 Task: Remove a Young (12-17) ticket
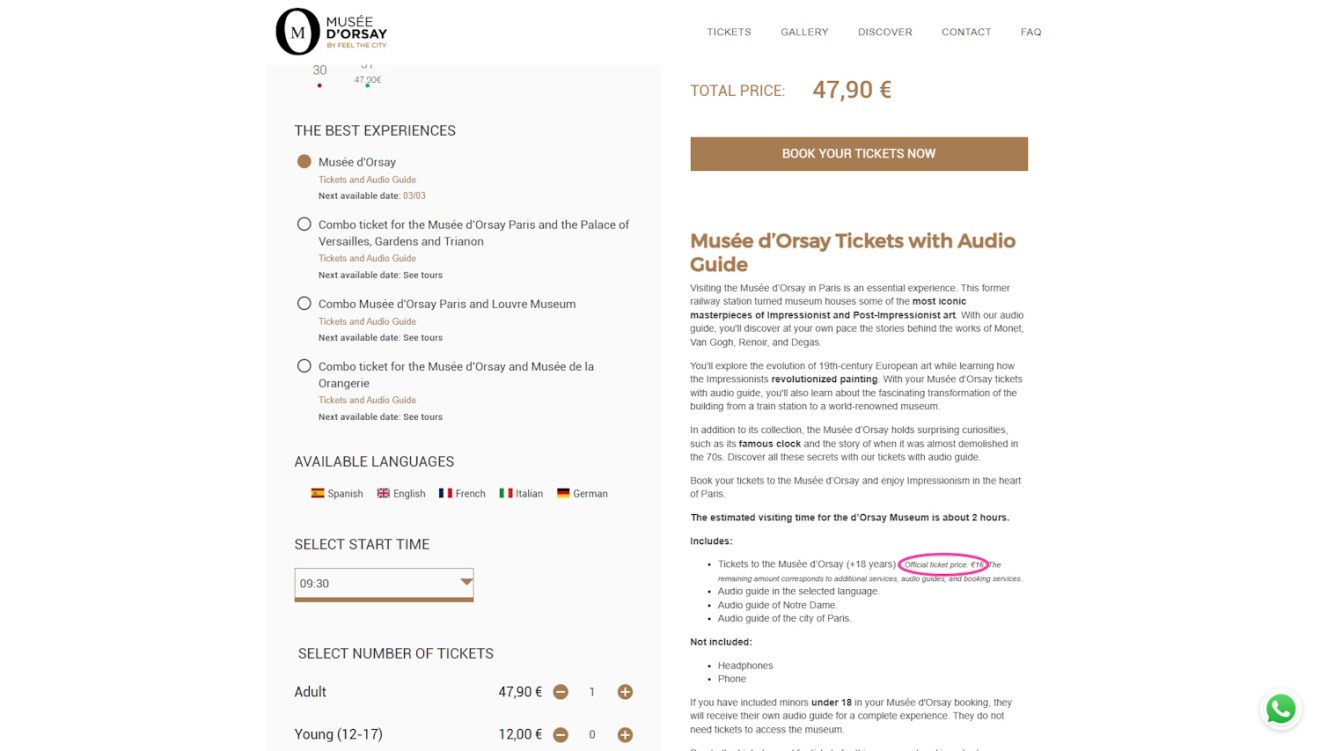click(561, 735)
